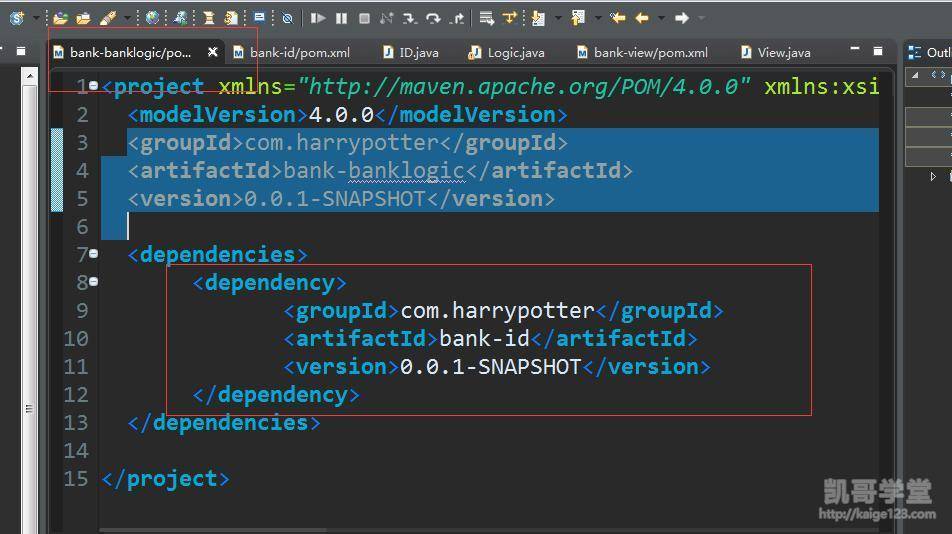The width and height of the screenshot is (952, 534).
Task: Click the Last Edit Location arrow icon
Action: pyautogui.click(x=617, y=18)
